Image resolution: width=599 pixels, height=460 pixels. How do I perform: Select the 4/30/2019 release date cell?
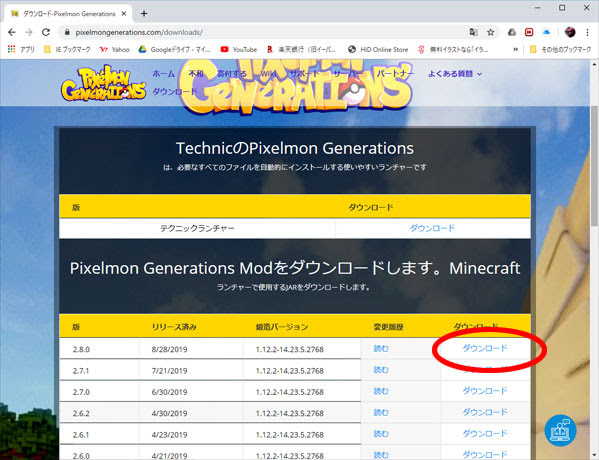click(191, 413)
